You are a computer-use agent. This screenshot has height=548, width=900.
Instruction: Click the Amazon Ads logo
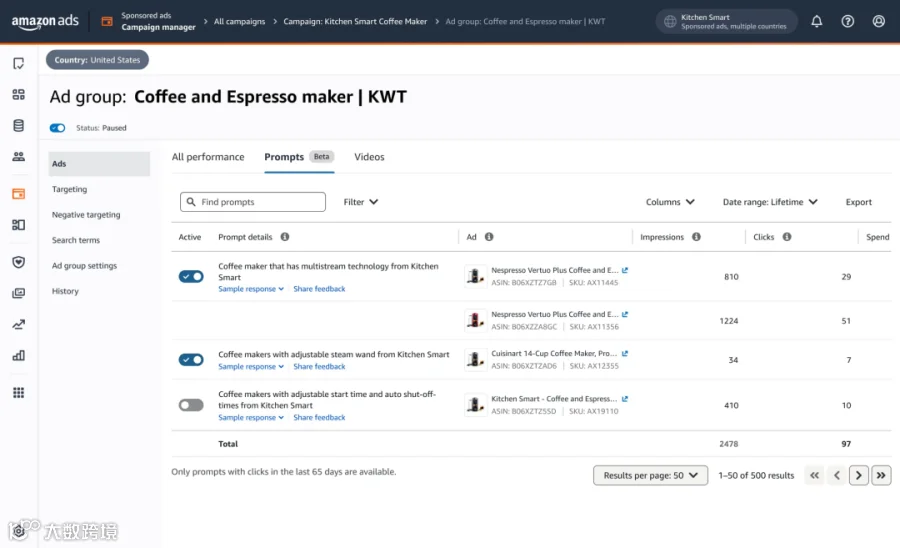pyautogui.click(x=45, y=22)
